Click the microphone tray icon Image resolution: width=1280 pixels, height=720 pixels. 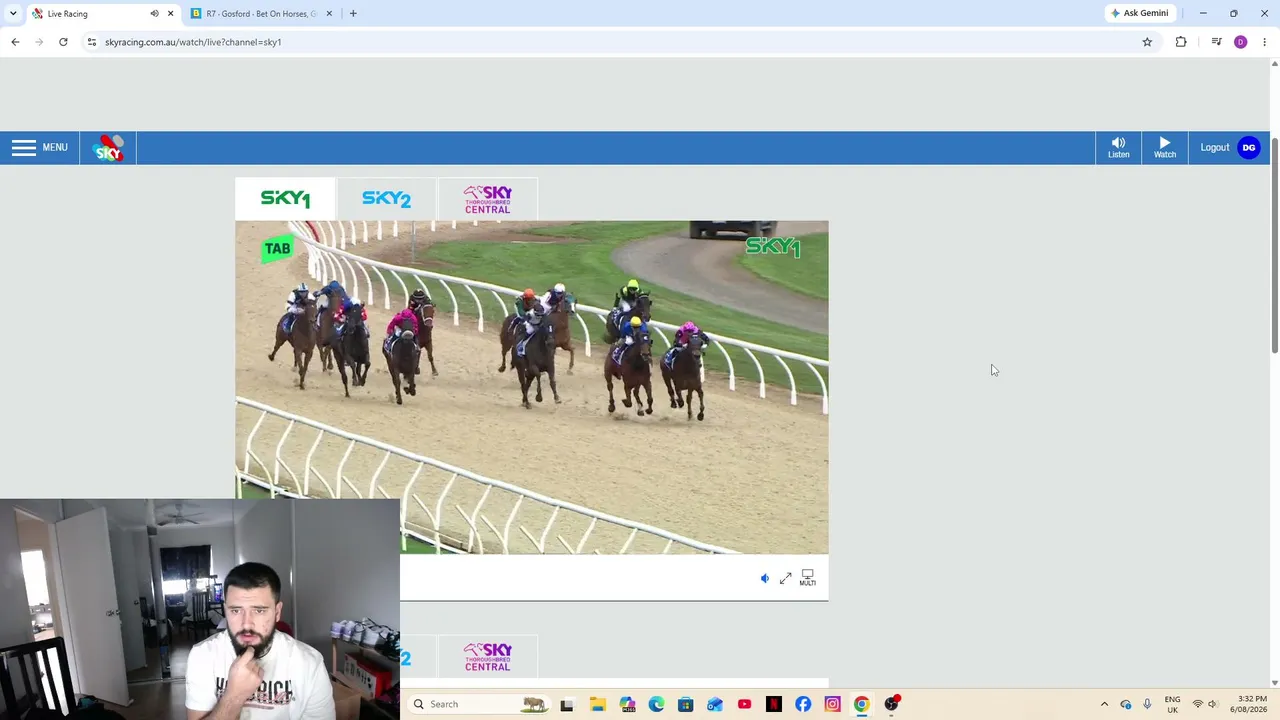[x=1147, y=704]
